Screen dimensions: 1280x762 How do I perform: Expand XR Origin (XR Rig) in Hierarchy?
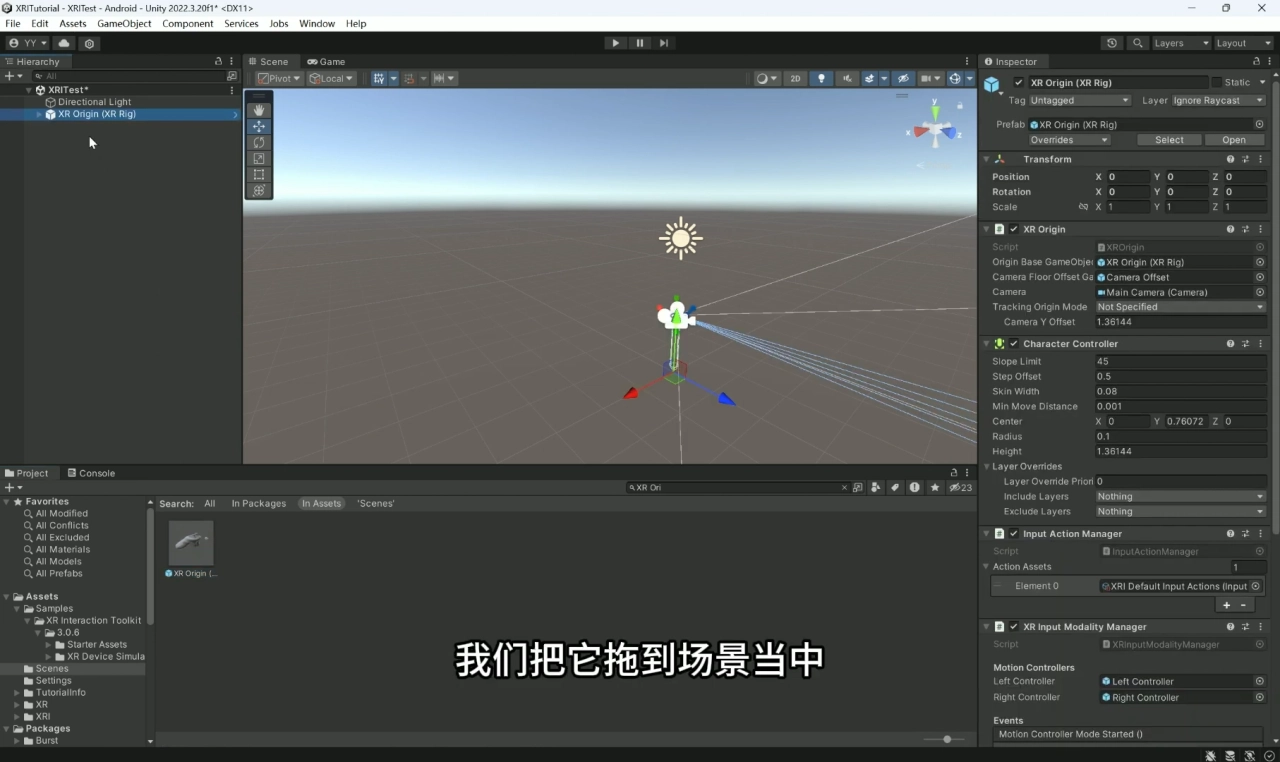pyautogui.click(x=39, y=114)
